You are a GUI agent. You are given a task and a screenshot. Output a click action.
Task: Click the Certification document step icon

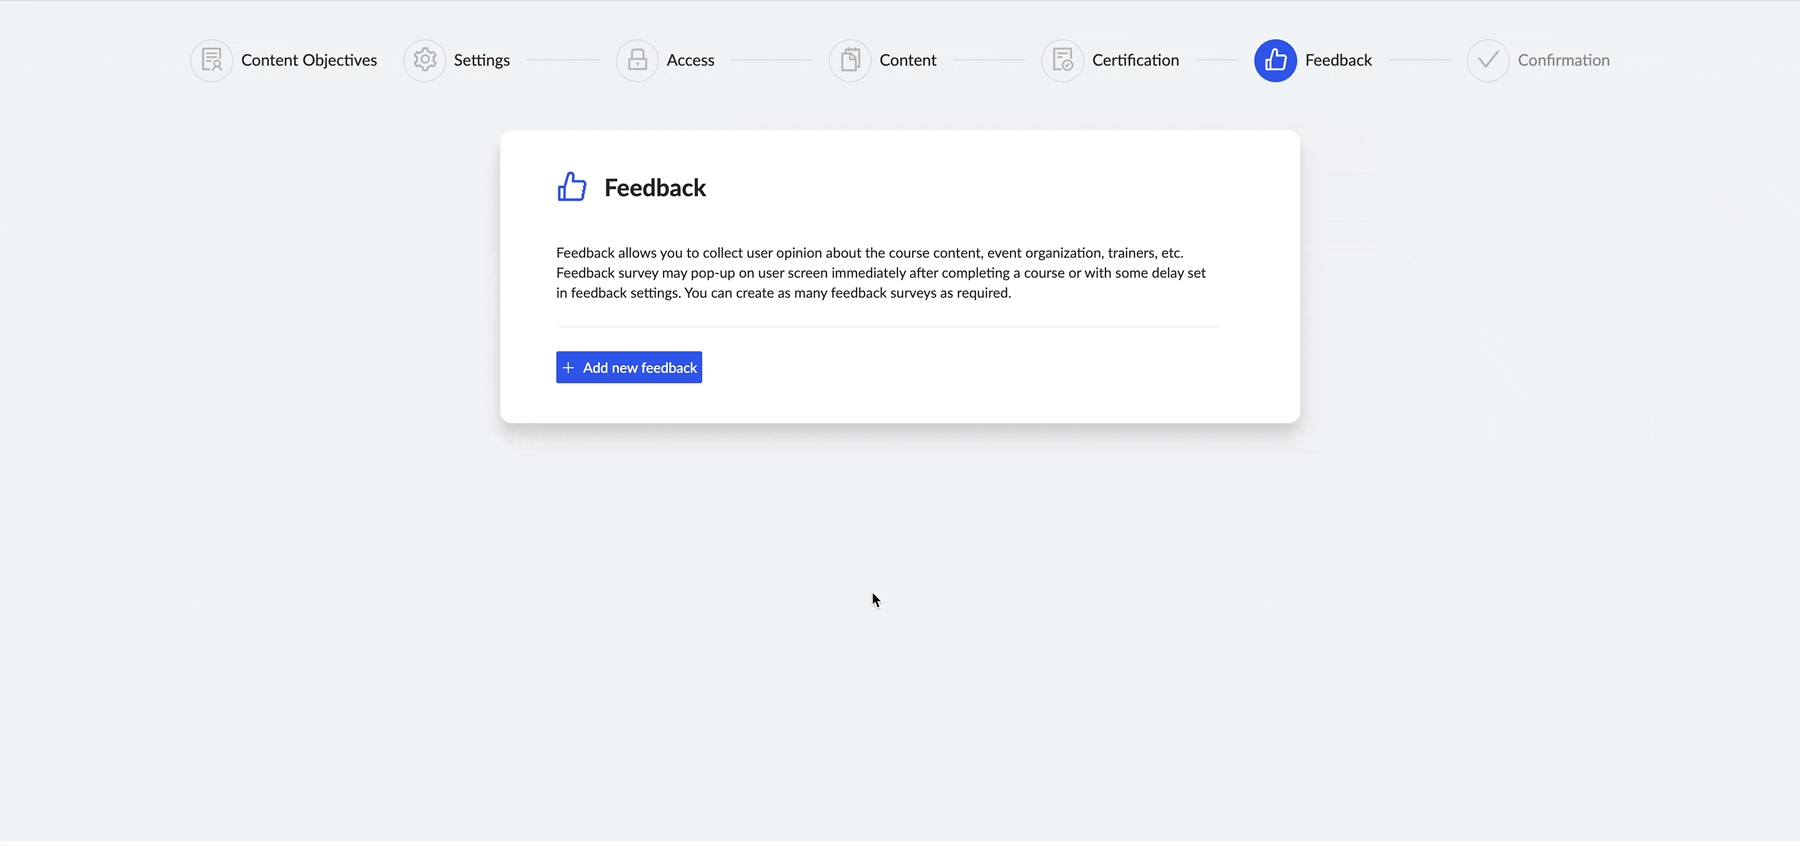[1063, 60]
